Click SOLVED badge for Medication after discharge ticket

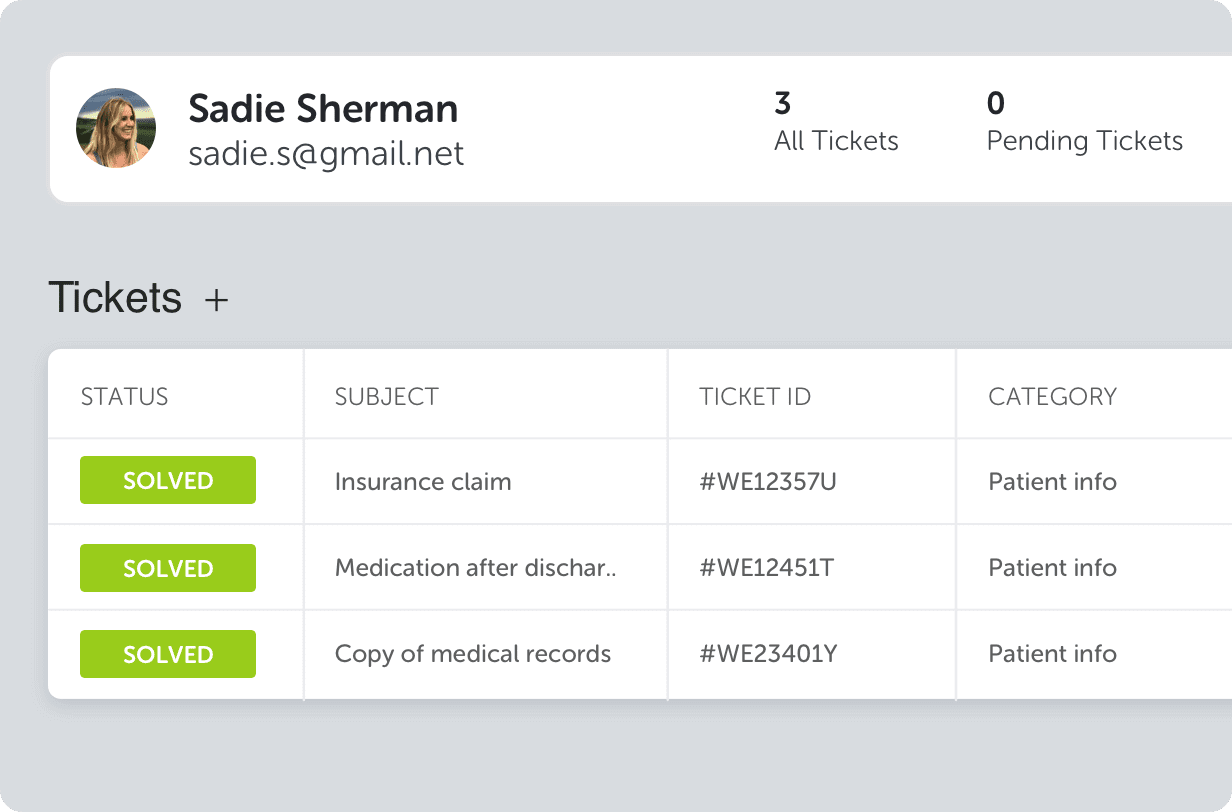point(168,568)
